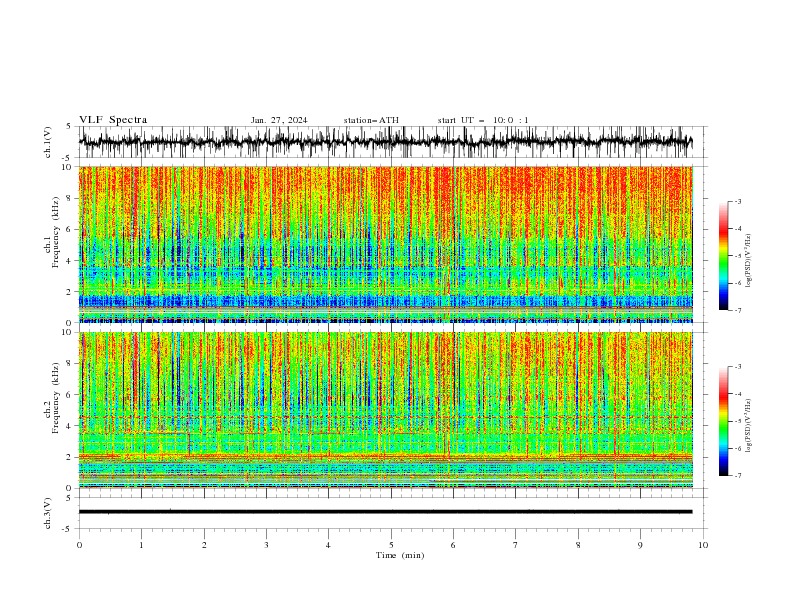Click the ch.1 "Frequency (kHz)" axis label
792x612 pixels.
(x=56, y=232)
